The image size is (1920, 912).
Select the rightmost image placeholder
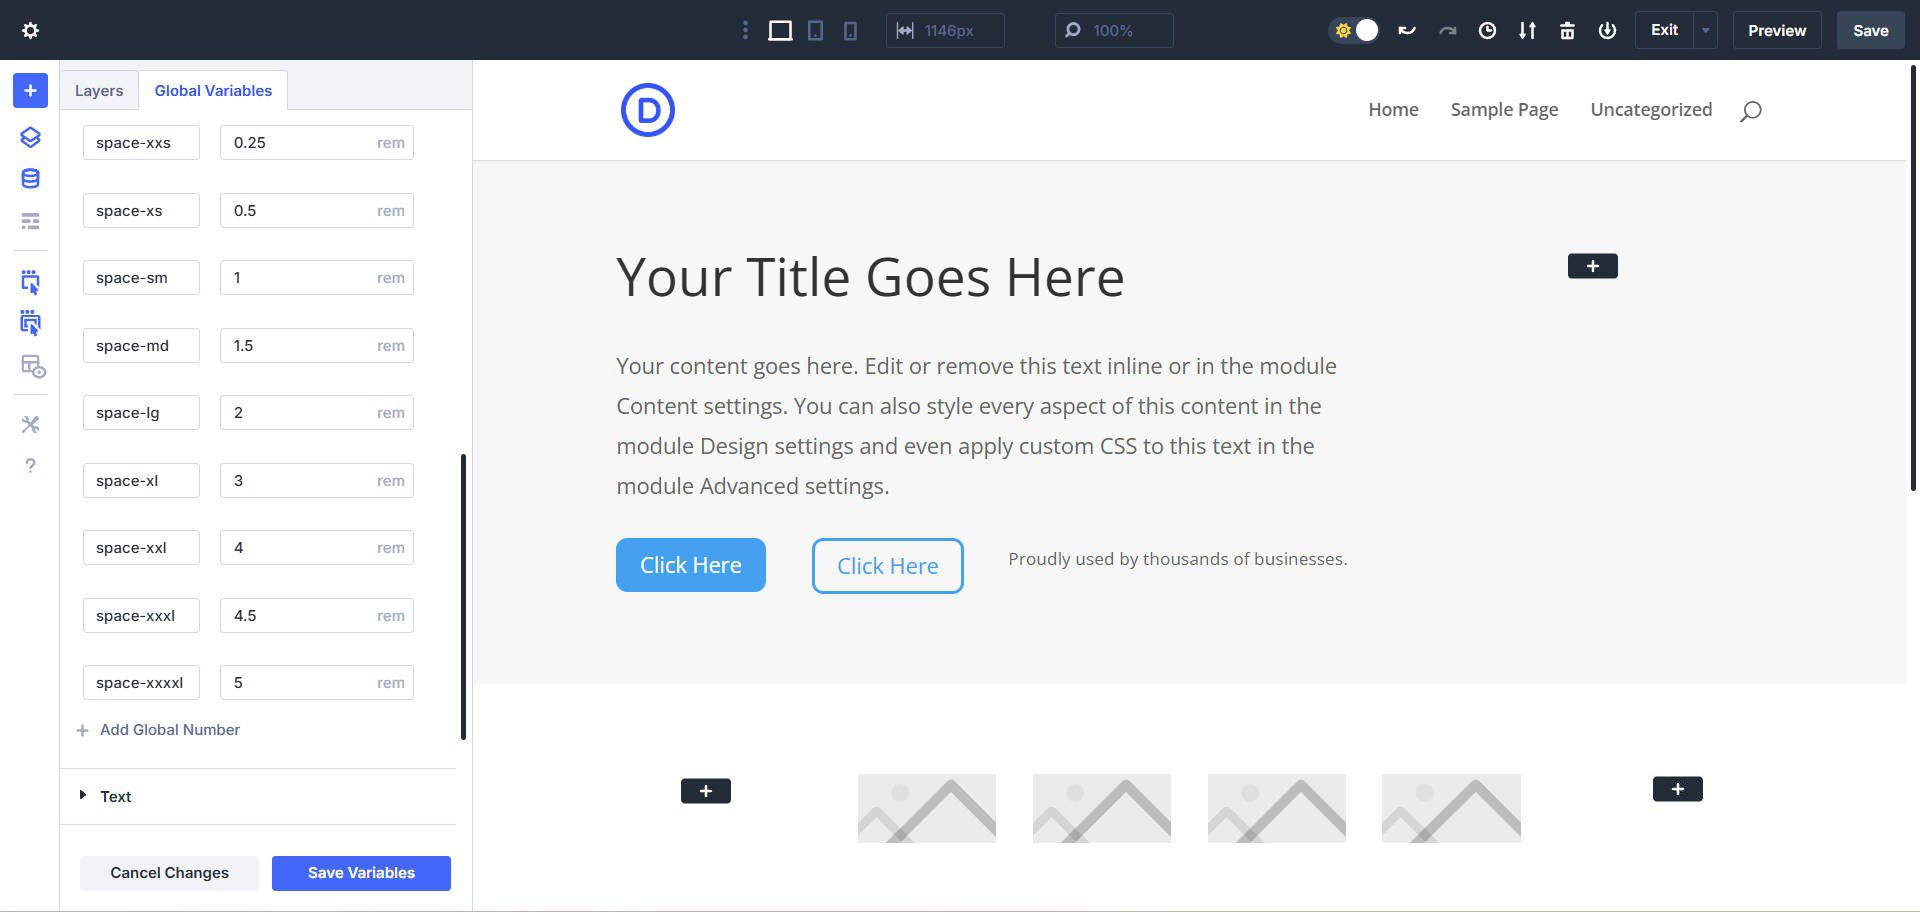1451,808
